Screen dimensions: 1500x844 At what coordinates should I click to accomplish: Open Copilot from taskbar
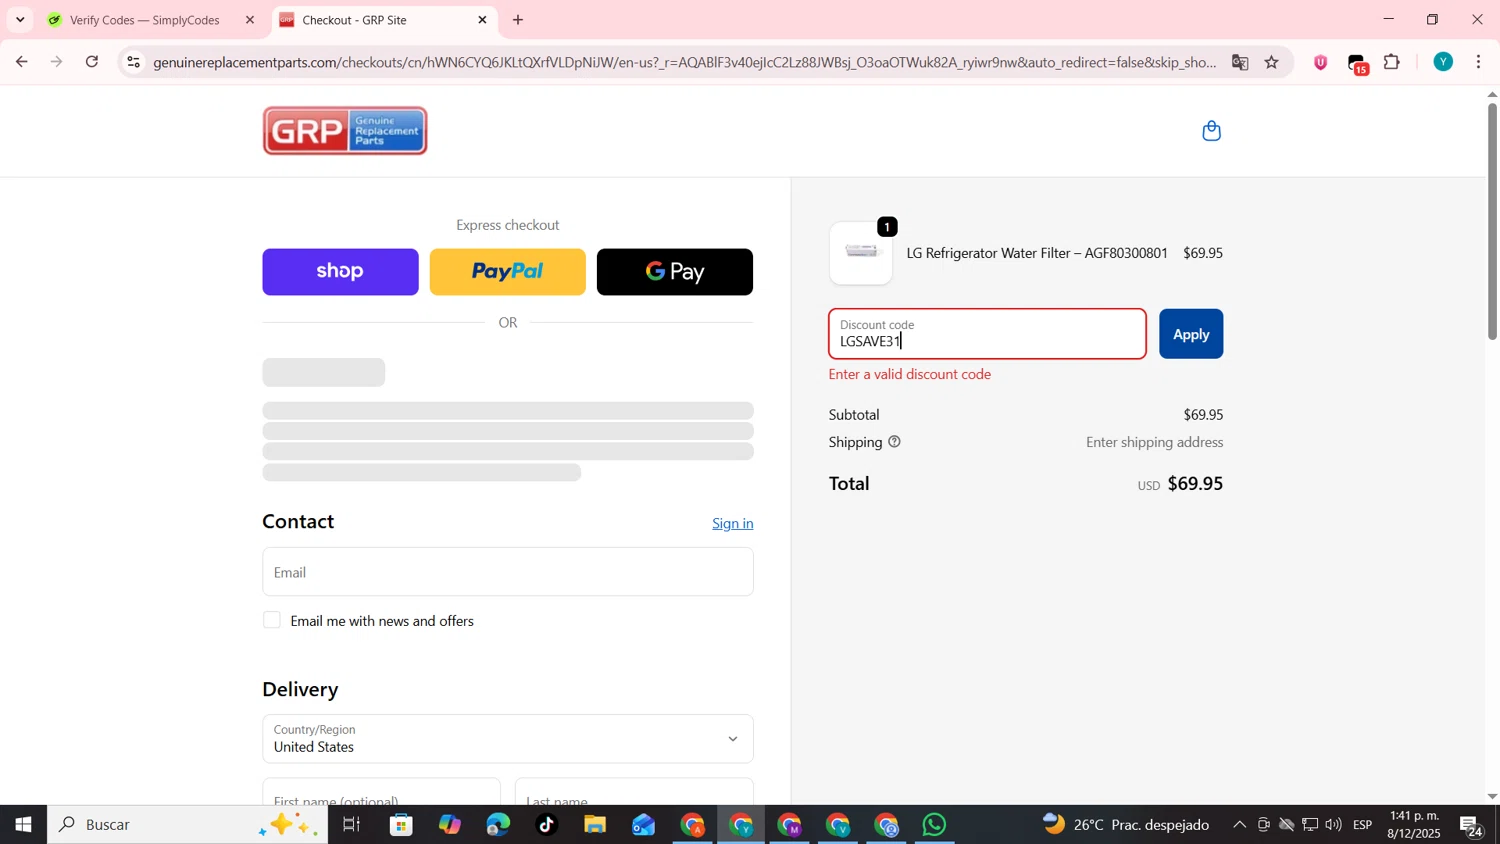pyautogui.click(x=450, y=825)
